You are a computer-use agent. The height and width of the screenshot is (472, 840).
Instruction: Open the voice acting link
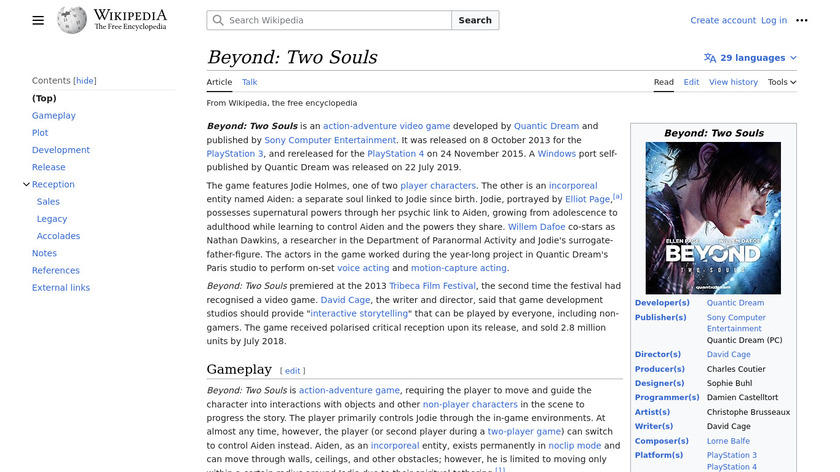(x=363, y=268)
